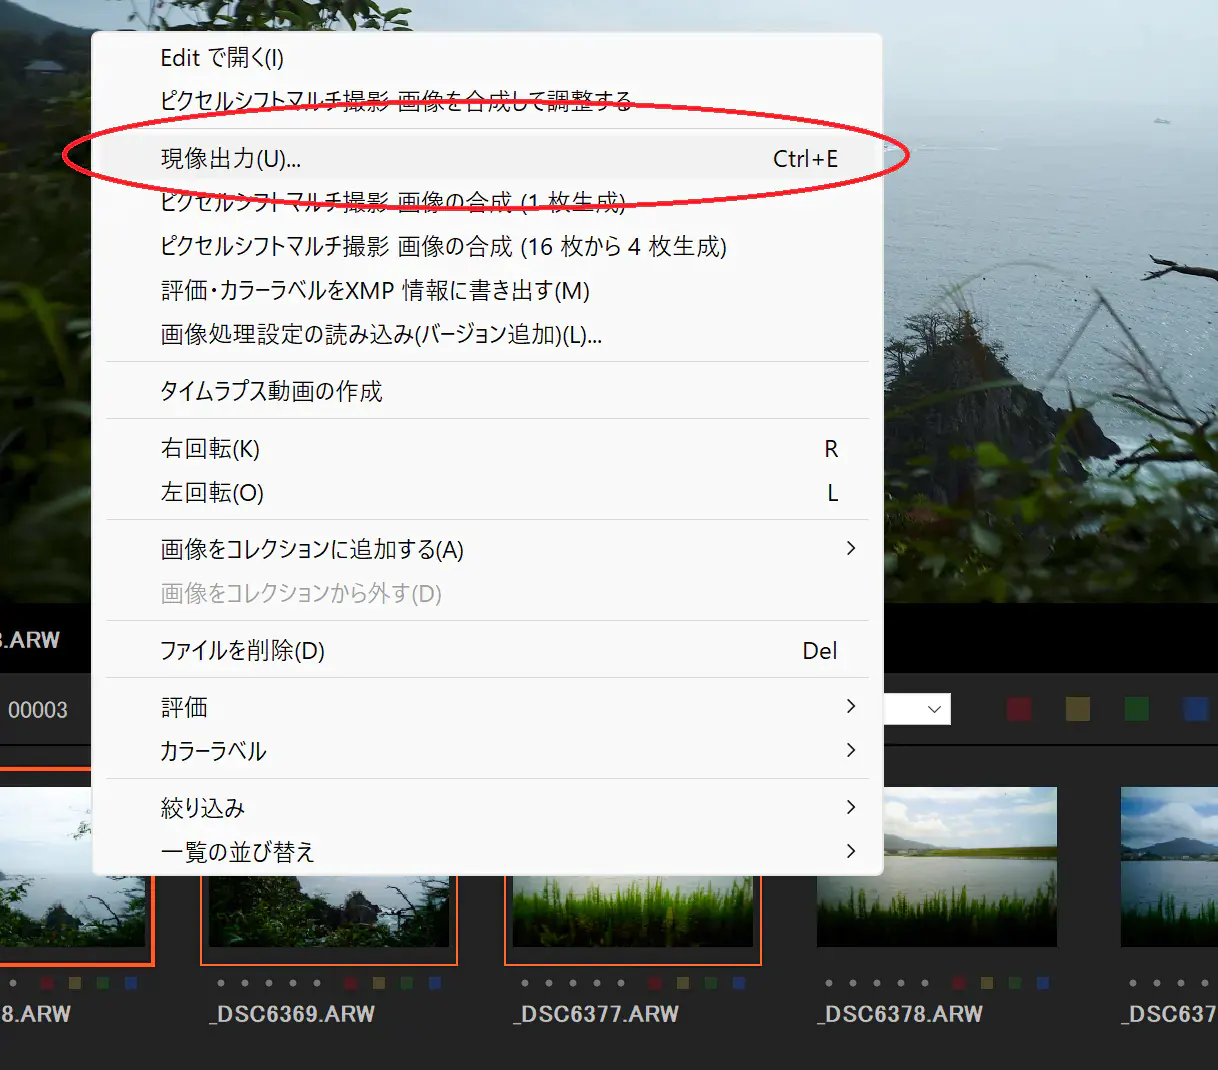This screenshot has width=1218, height=1070.
Task: Apply yellow color label to _DSC6377.ARW
Action: tap(682, 983)
